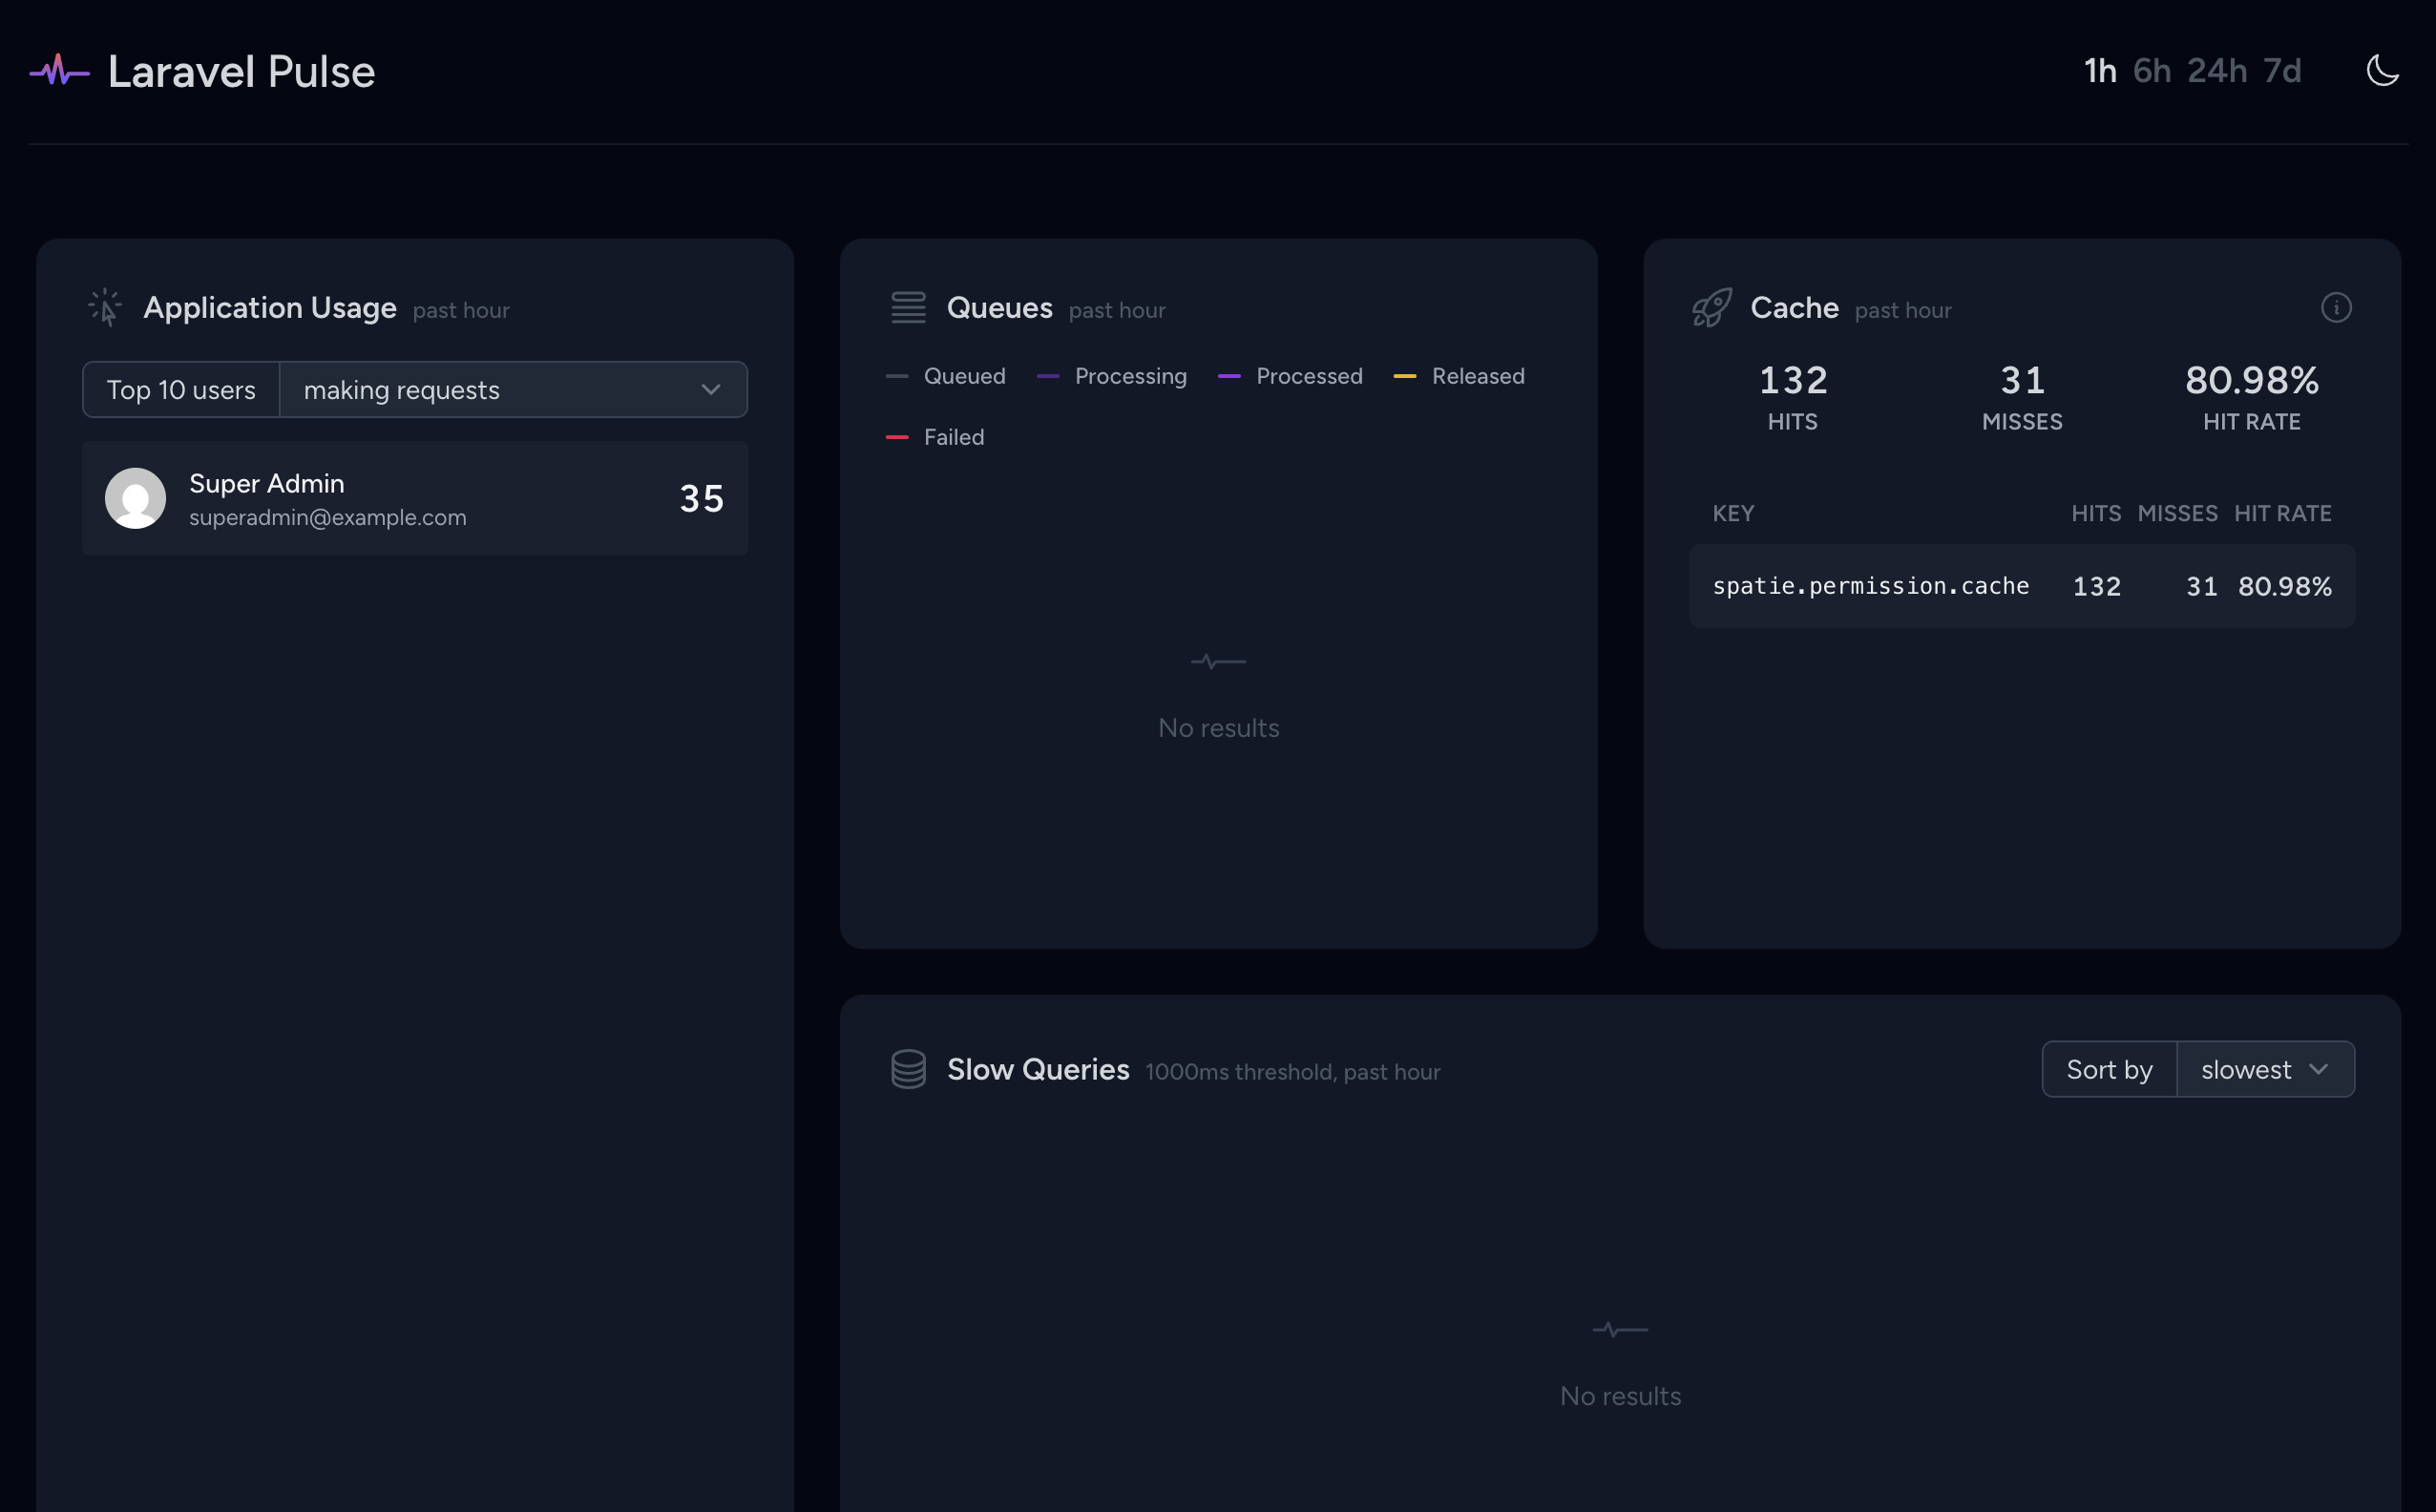Click the 132 HITS summary value
Viewport: 2436px width, 1512px height.
point(1793,380)
